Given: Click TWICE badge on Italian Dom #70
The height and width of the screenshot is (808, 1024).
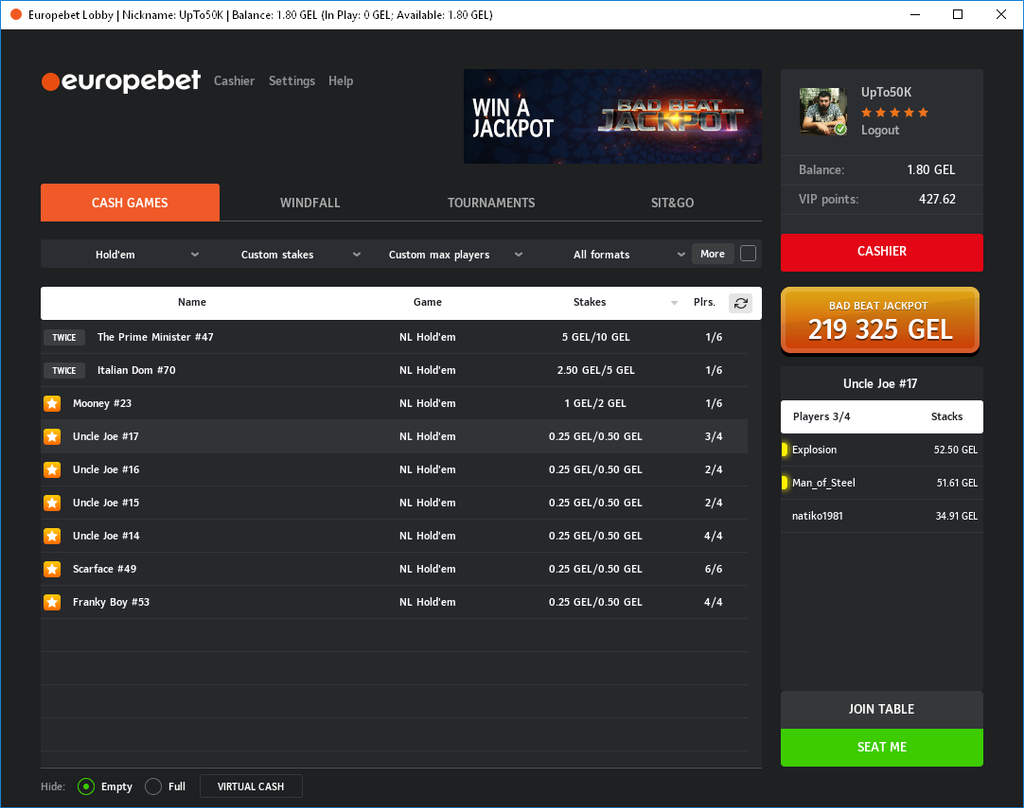Looking at the screenshot, I should pyautogui.click(x=64, y=370).
